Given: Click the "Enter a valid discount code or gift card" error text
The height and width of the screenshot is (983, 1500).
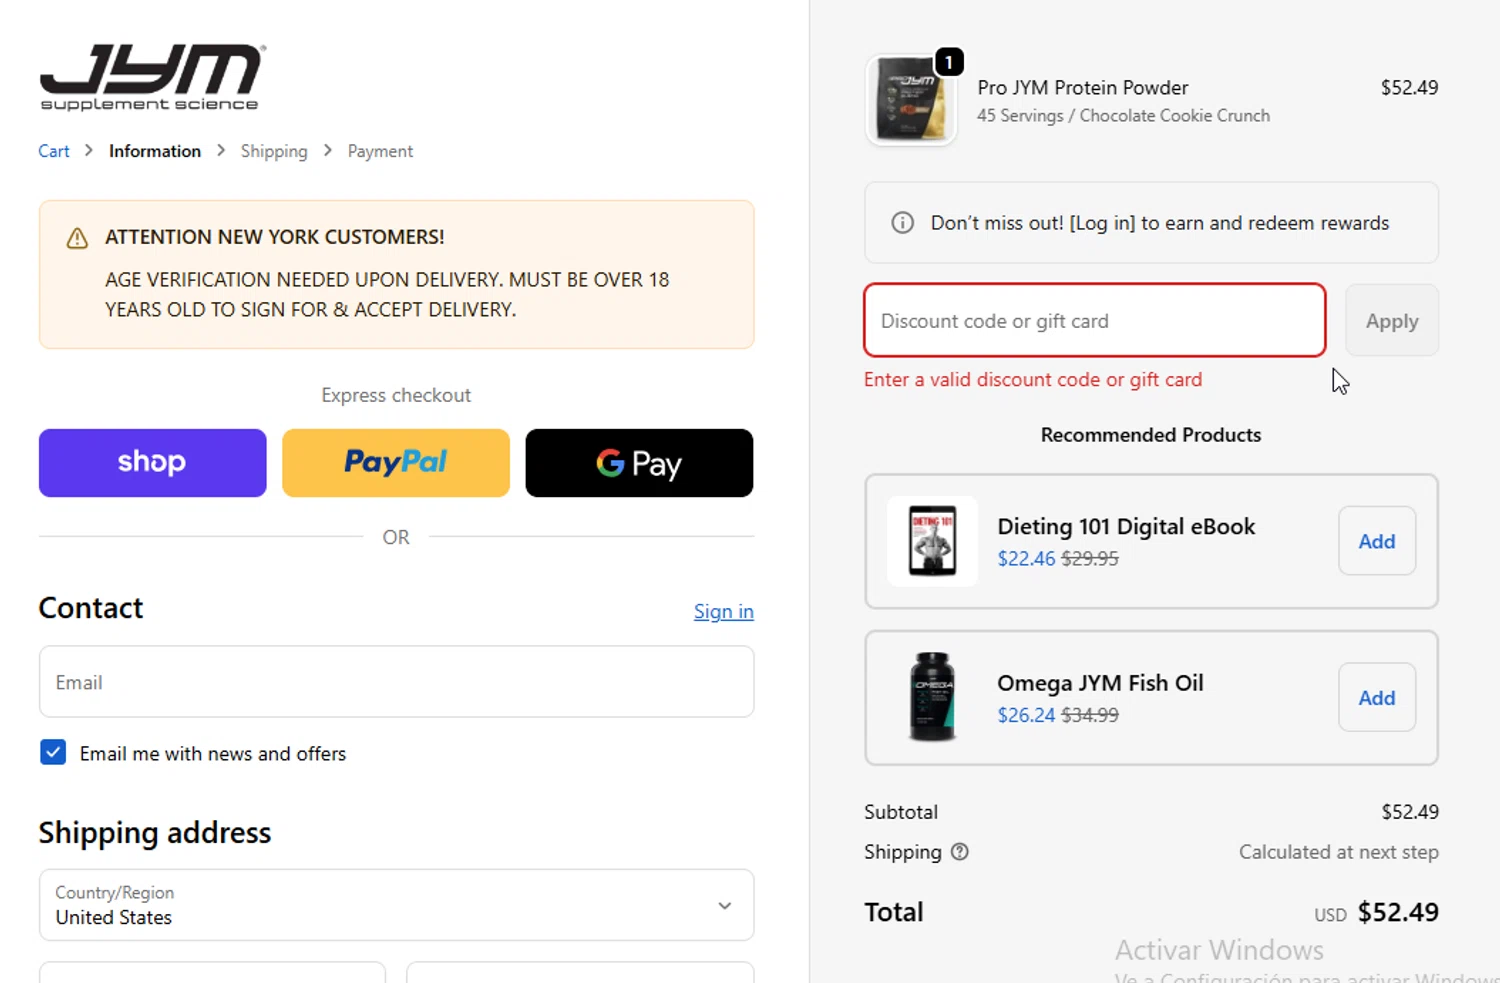Looking at the screenshot, I should [1033, 380].
